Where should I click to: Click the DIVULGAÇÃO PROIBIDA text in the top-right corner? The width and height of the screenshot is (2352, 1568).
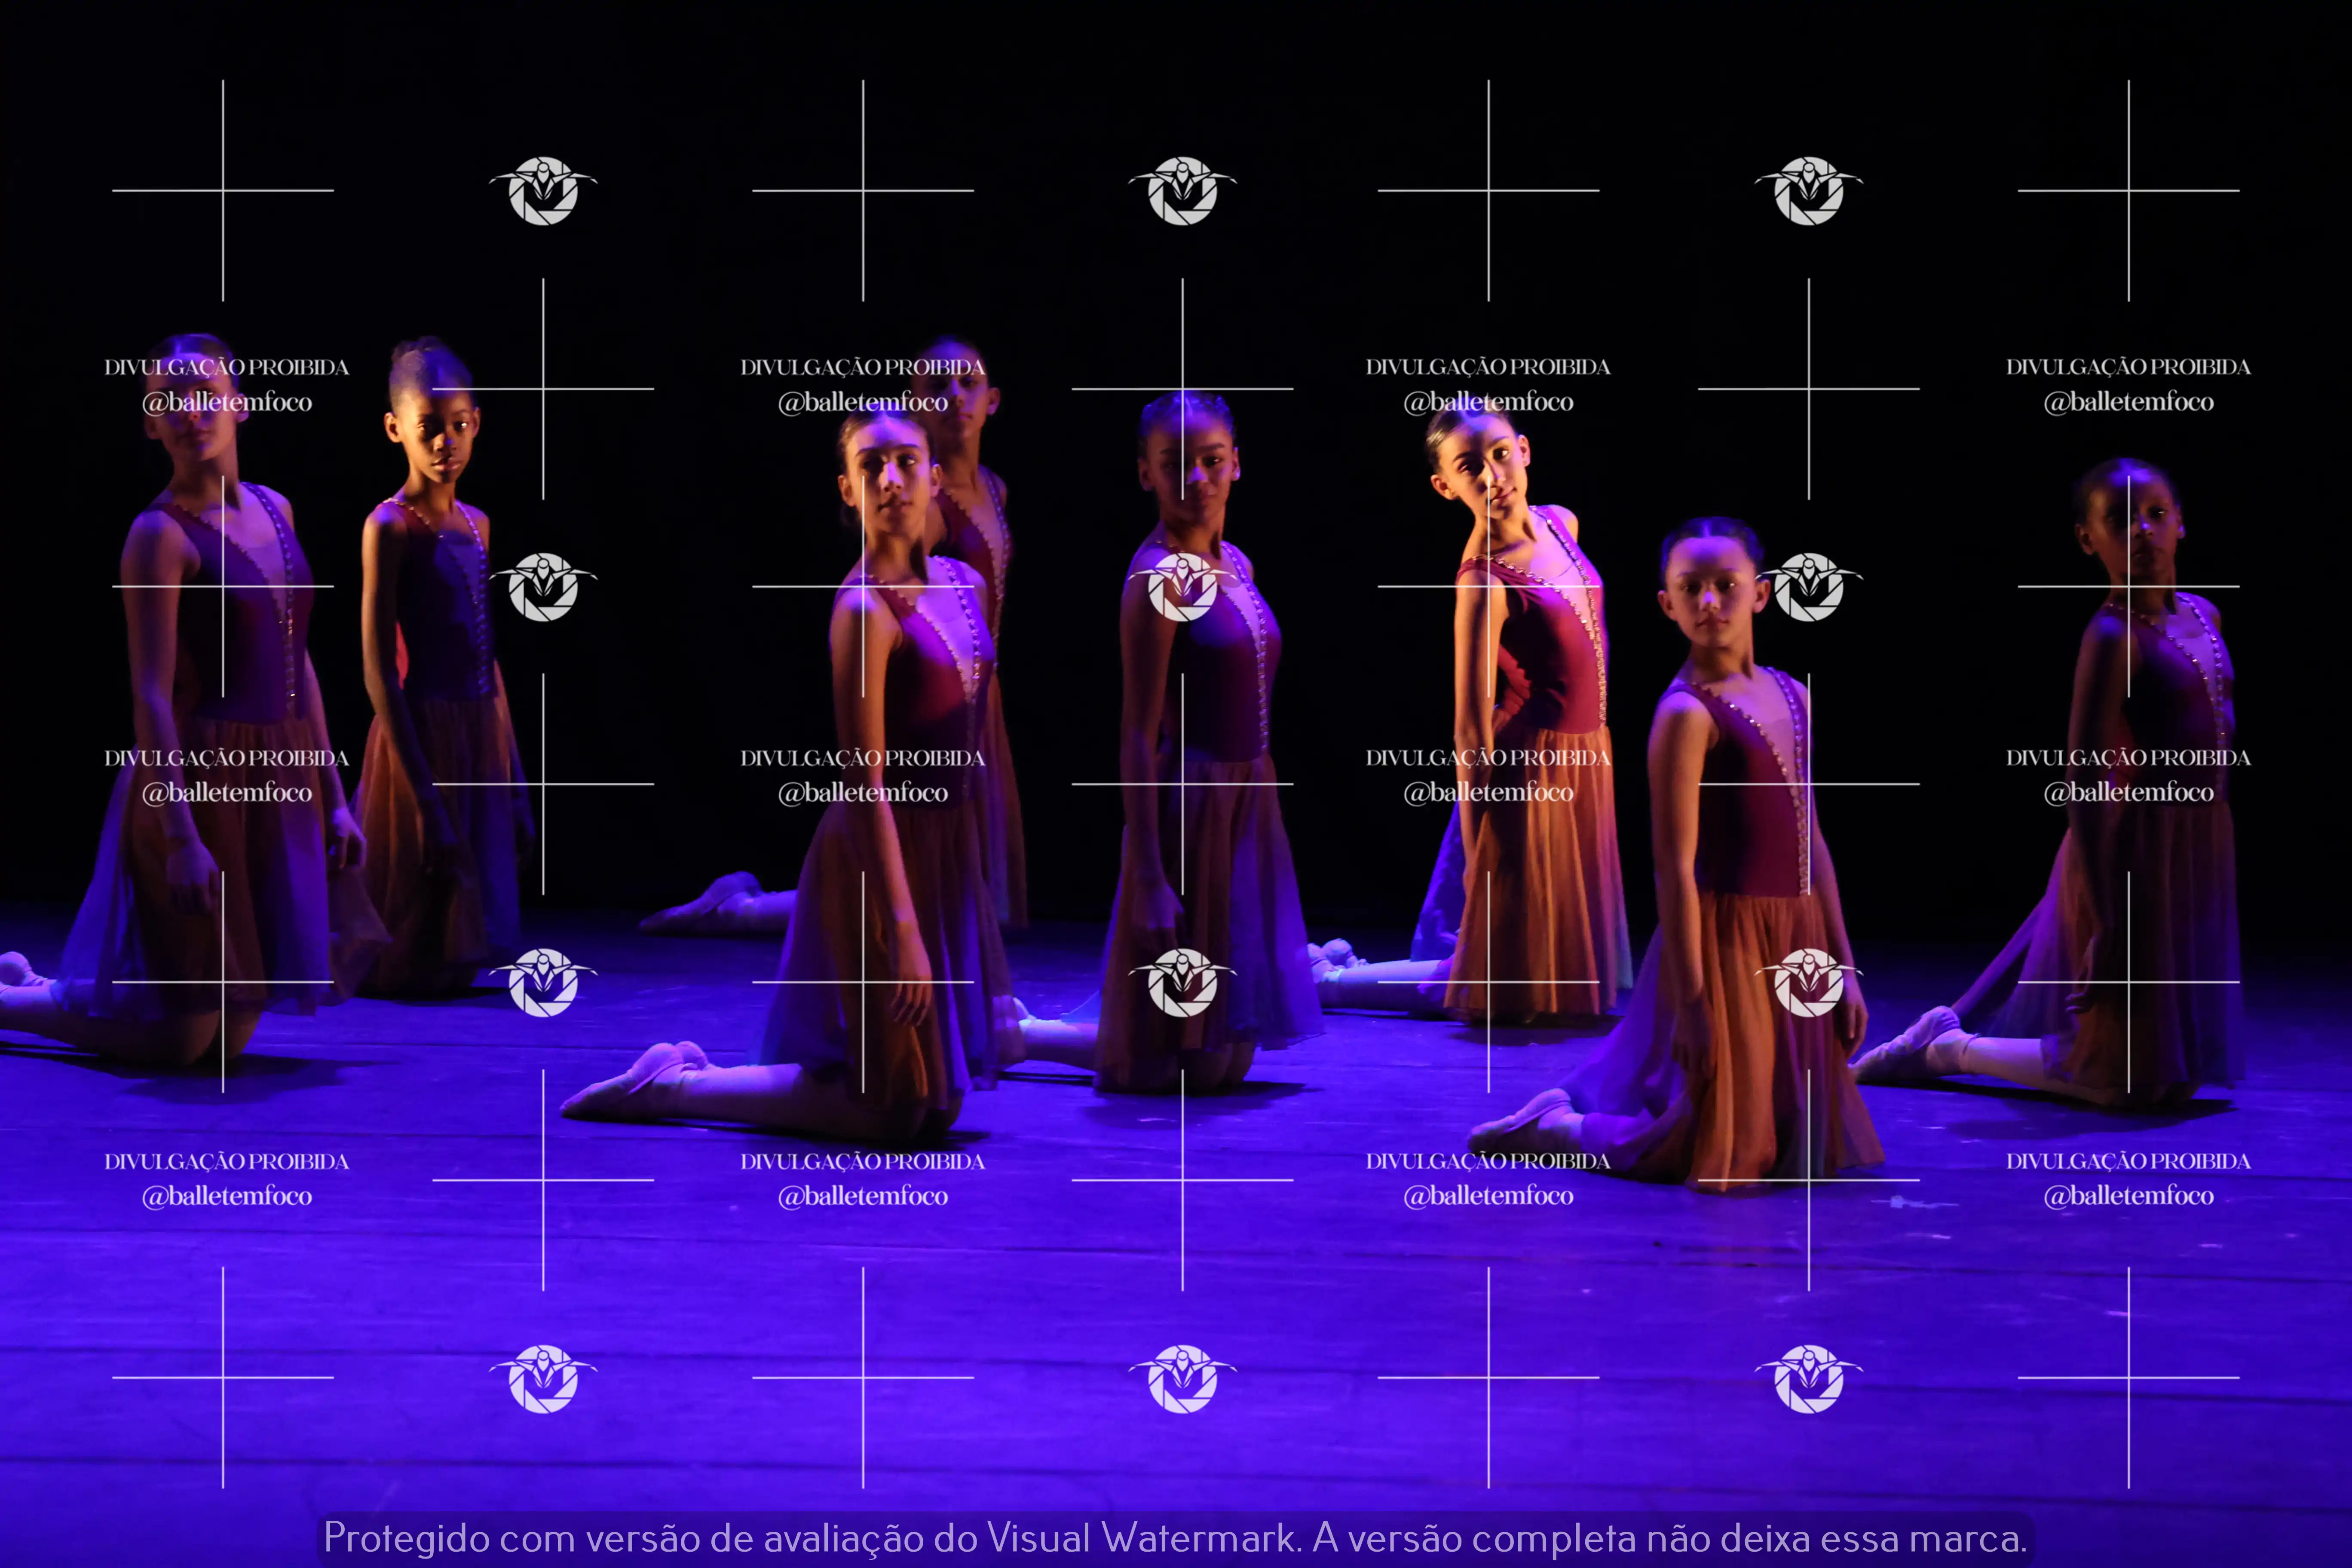(2128, 367)
